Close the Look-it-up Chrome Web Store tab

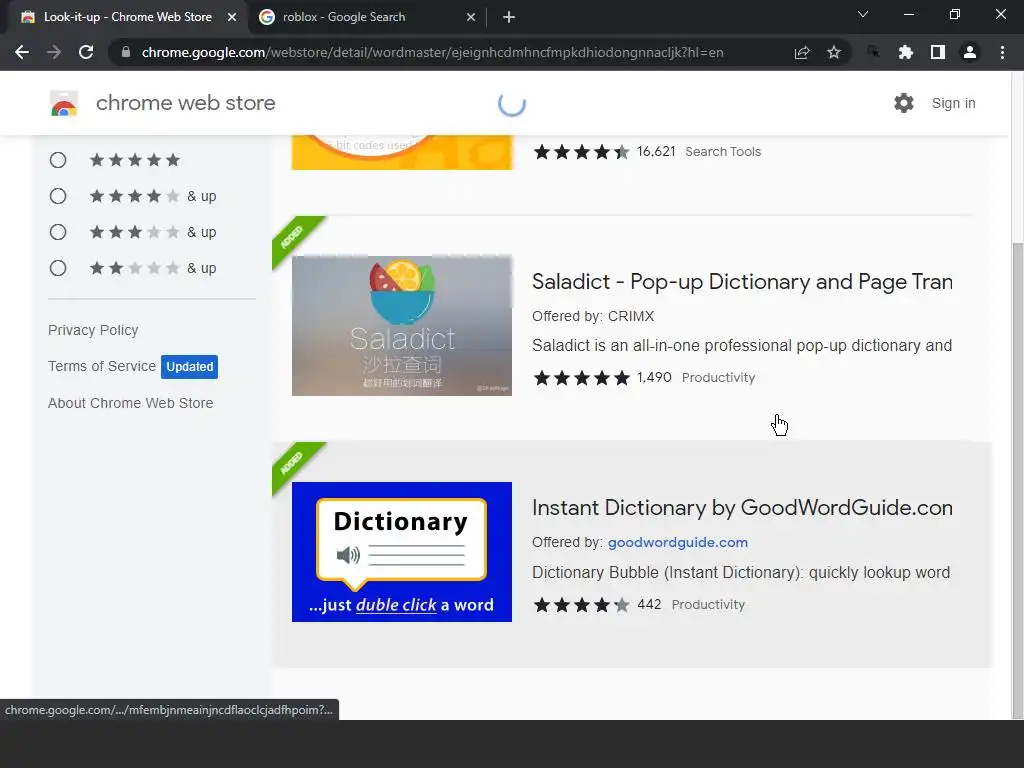point(232,18)
